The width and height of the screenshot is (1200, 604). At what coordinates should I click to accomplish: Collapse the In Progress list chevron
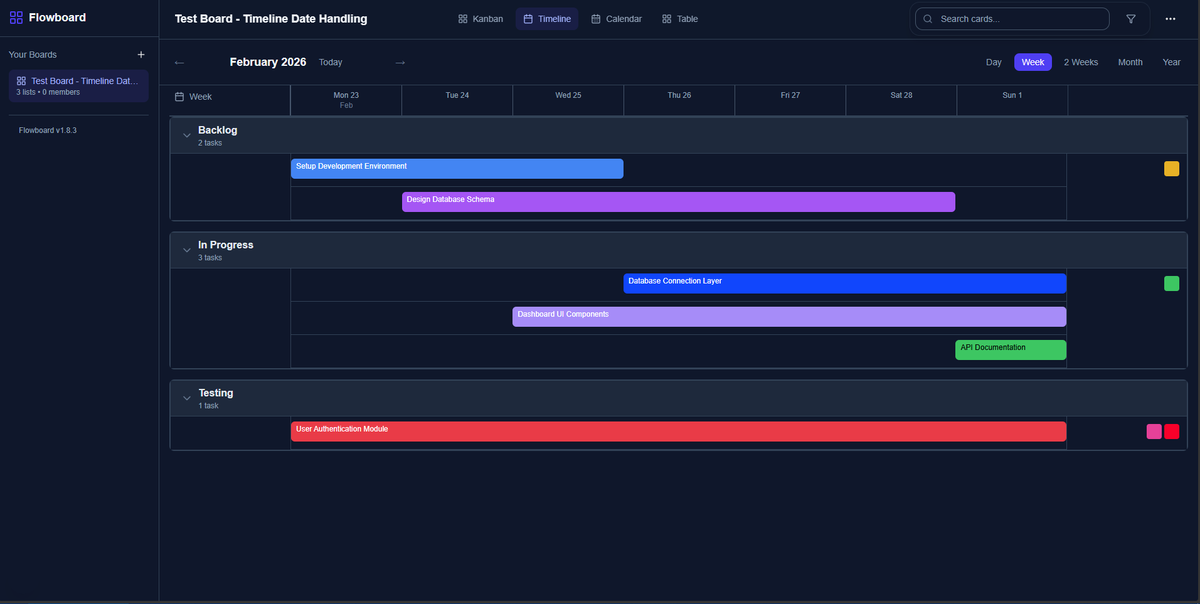pos(186,250)
